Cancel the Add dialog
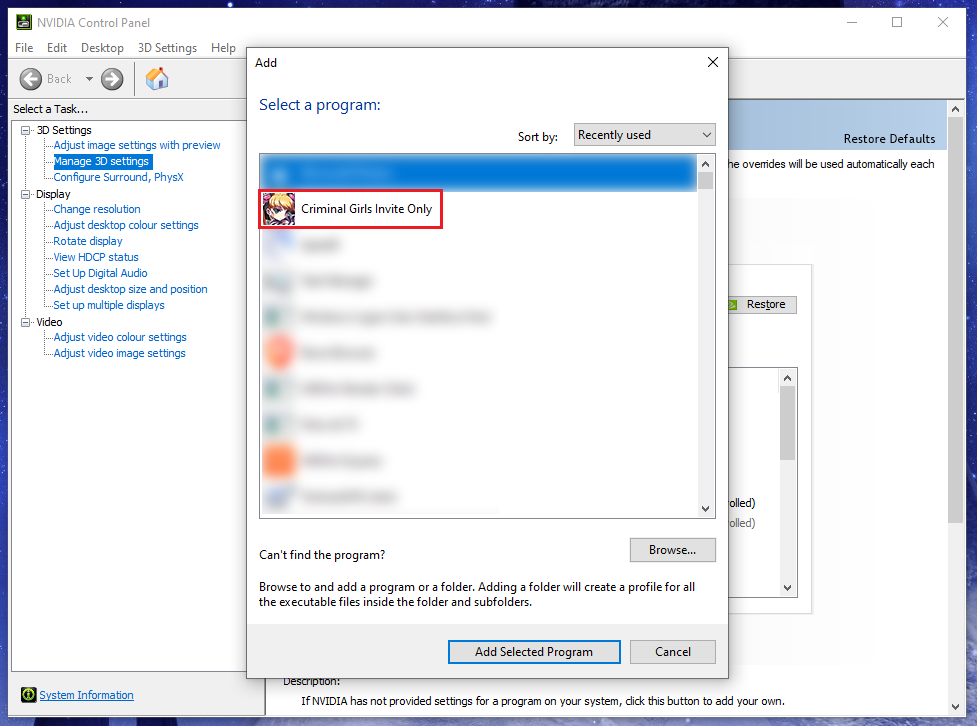The image size is (977, 726). pos(672,652)
